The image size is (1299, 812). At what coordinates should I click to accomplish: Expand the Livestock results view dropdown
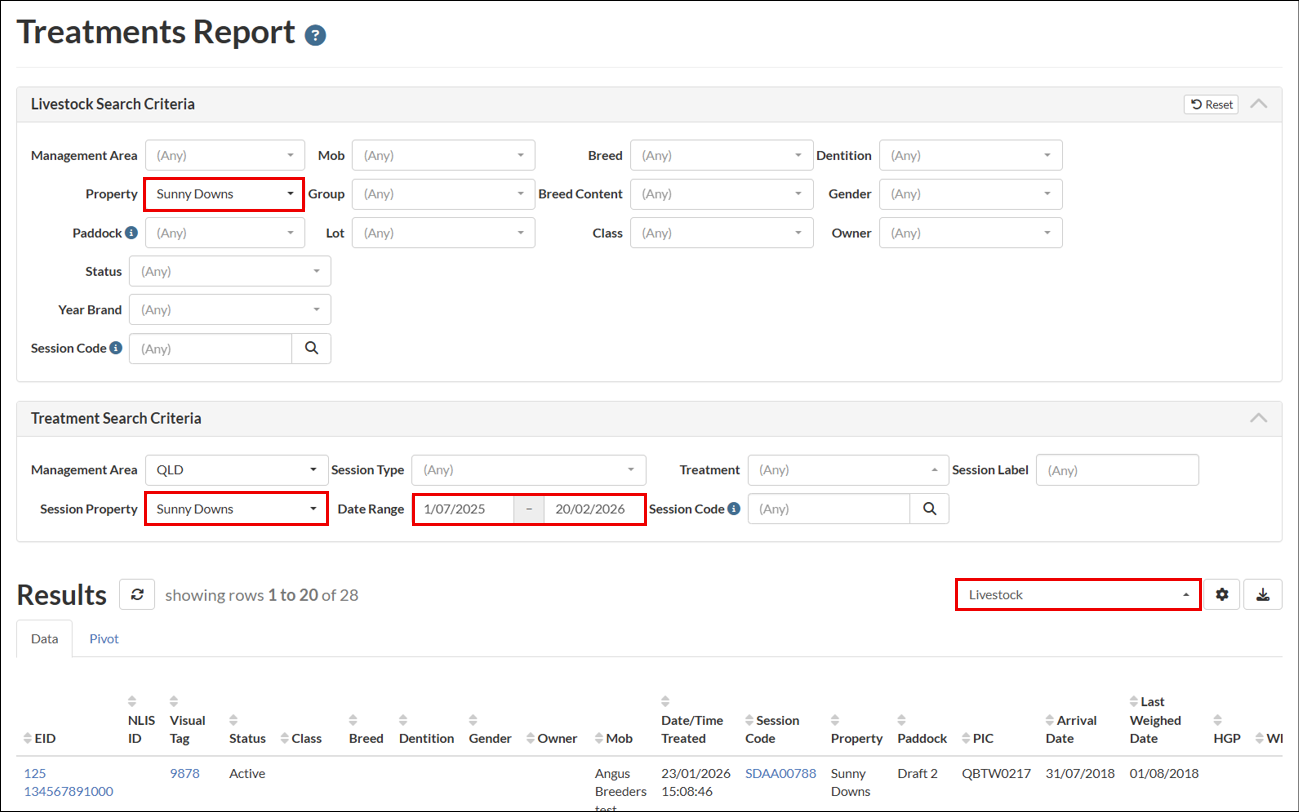(1077, 595)
